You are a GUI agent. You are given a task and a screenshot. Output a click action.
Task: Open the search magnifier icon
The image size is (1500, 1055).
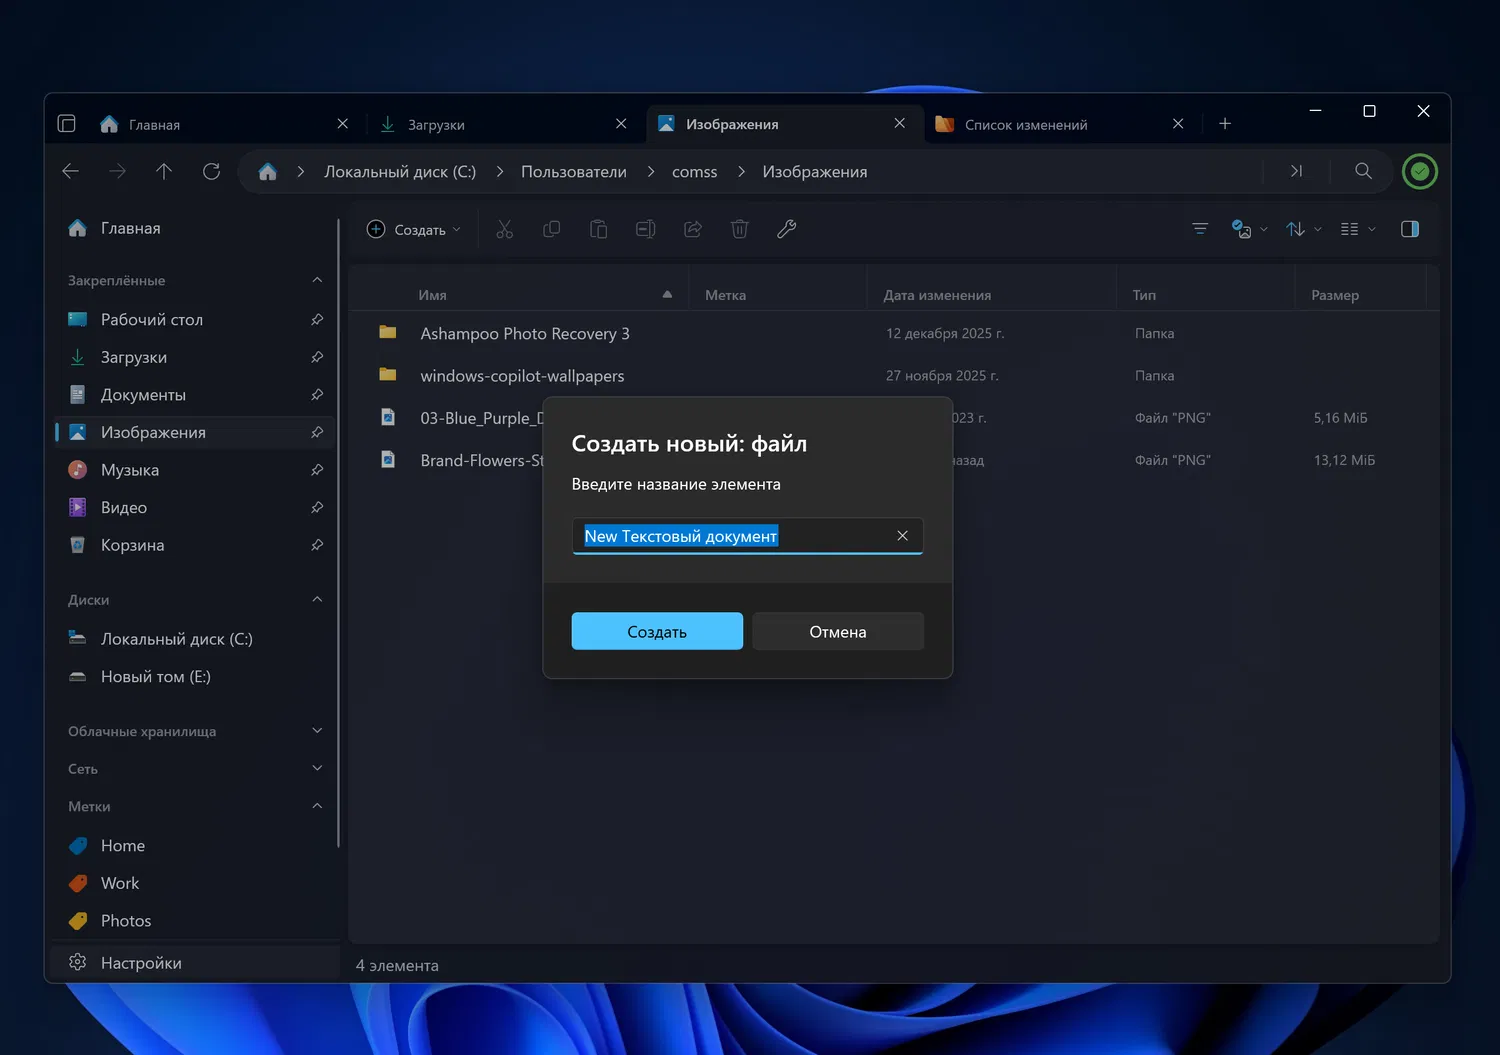click(1363, 171)
